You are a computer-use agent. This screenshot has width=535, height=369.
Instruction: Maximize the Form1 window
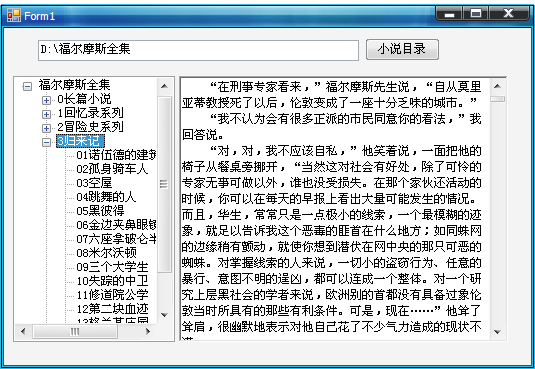pyautogui.click(x=476, y=14)
